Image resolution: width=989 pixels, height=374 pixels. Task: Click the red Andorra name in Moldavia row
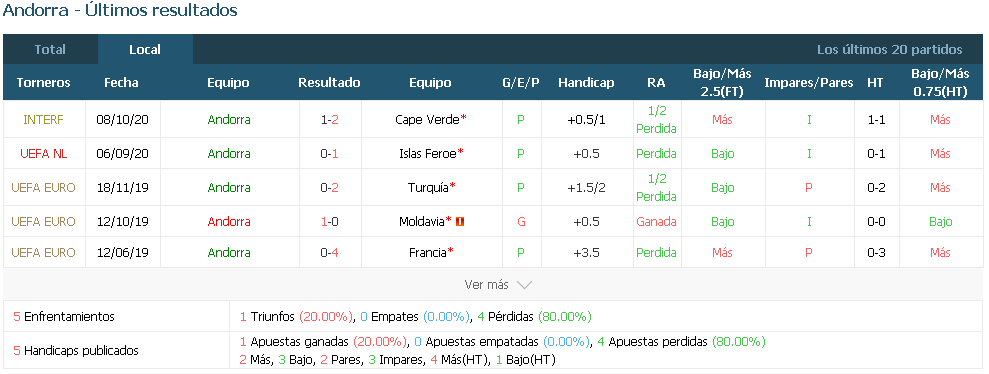click(229, 221)
